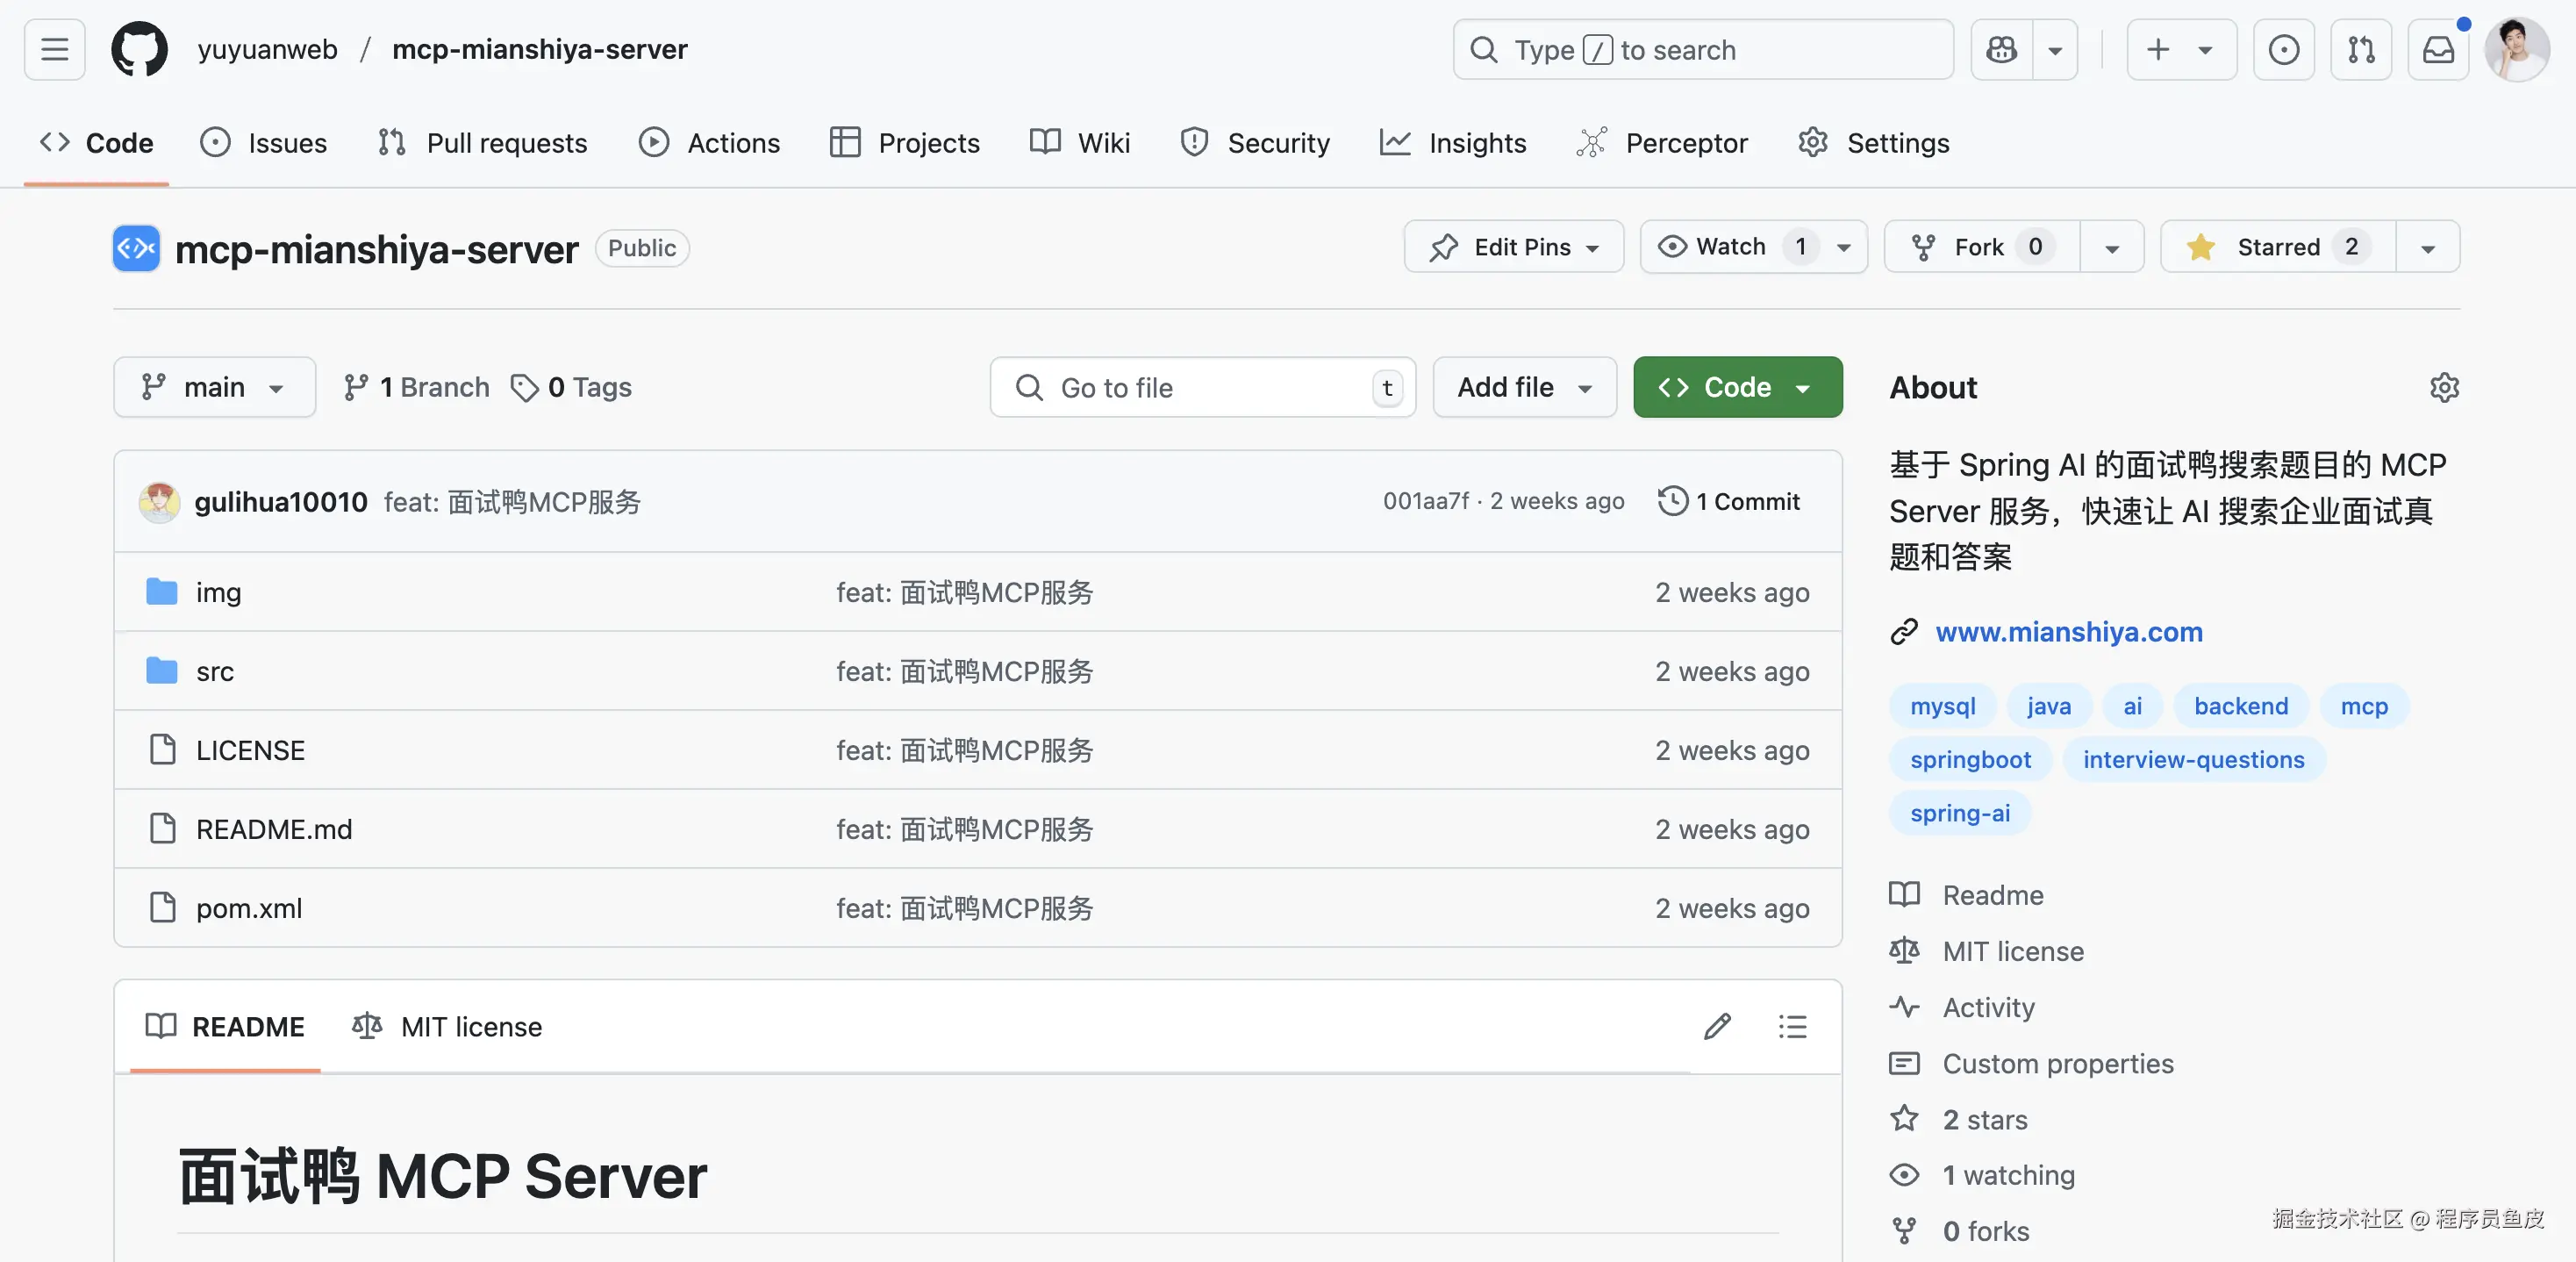Expand the main branch selector dropdown
This screenshot has height=1262, width=2576.
tap(214, 387)
